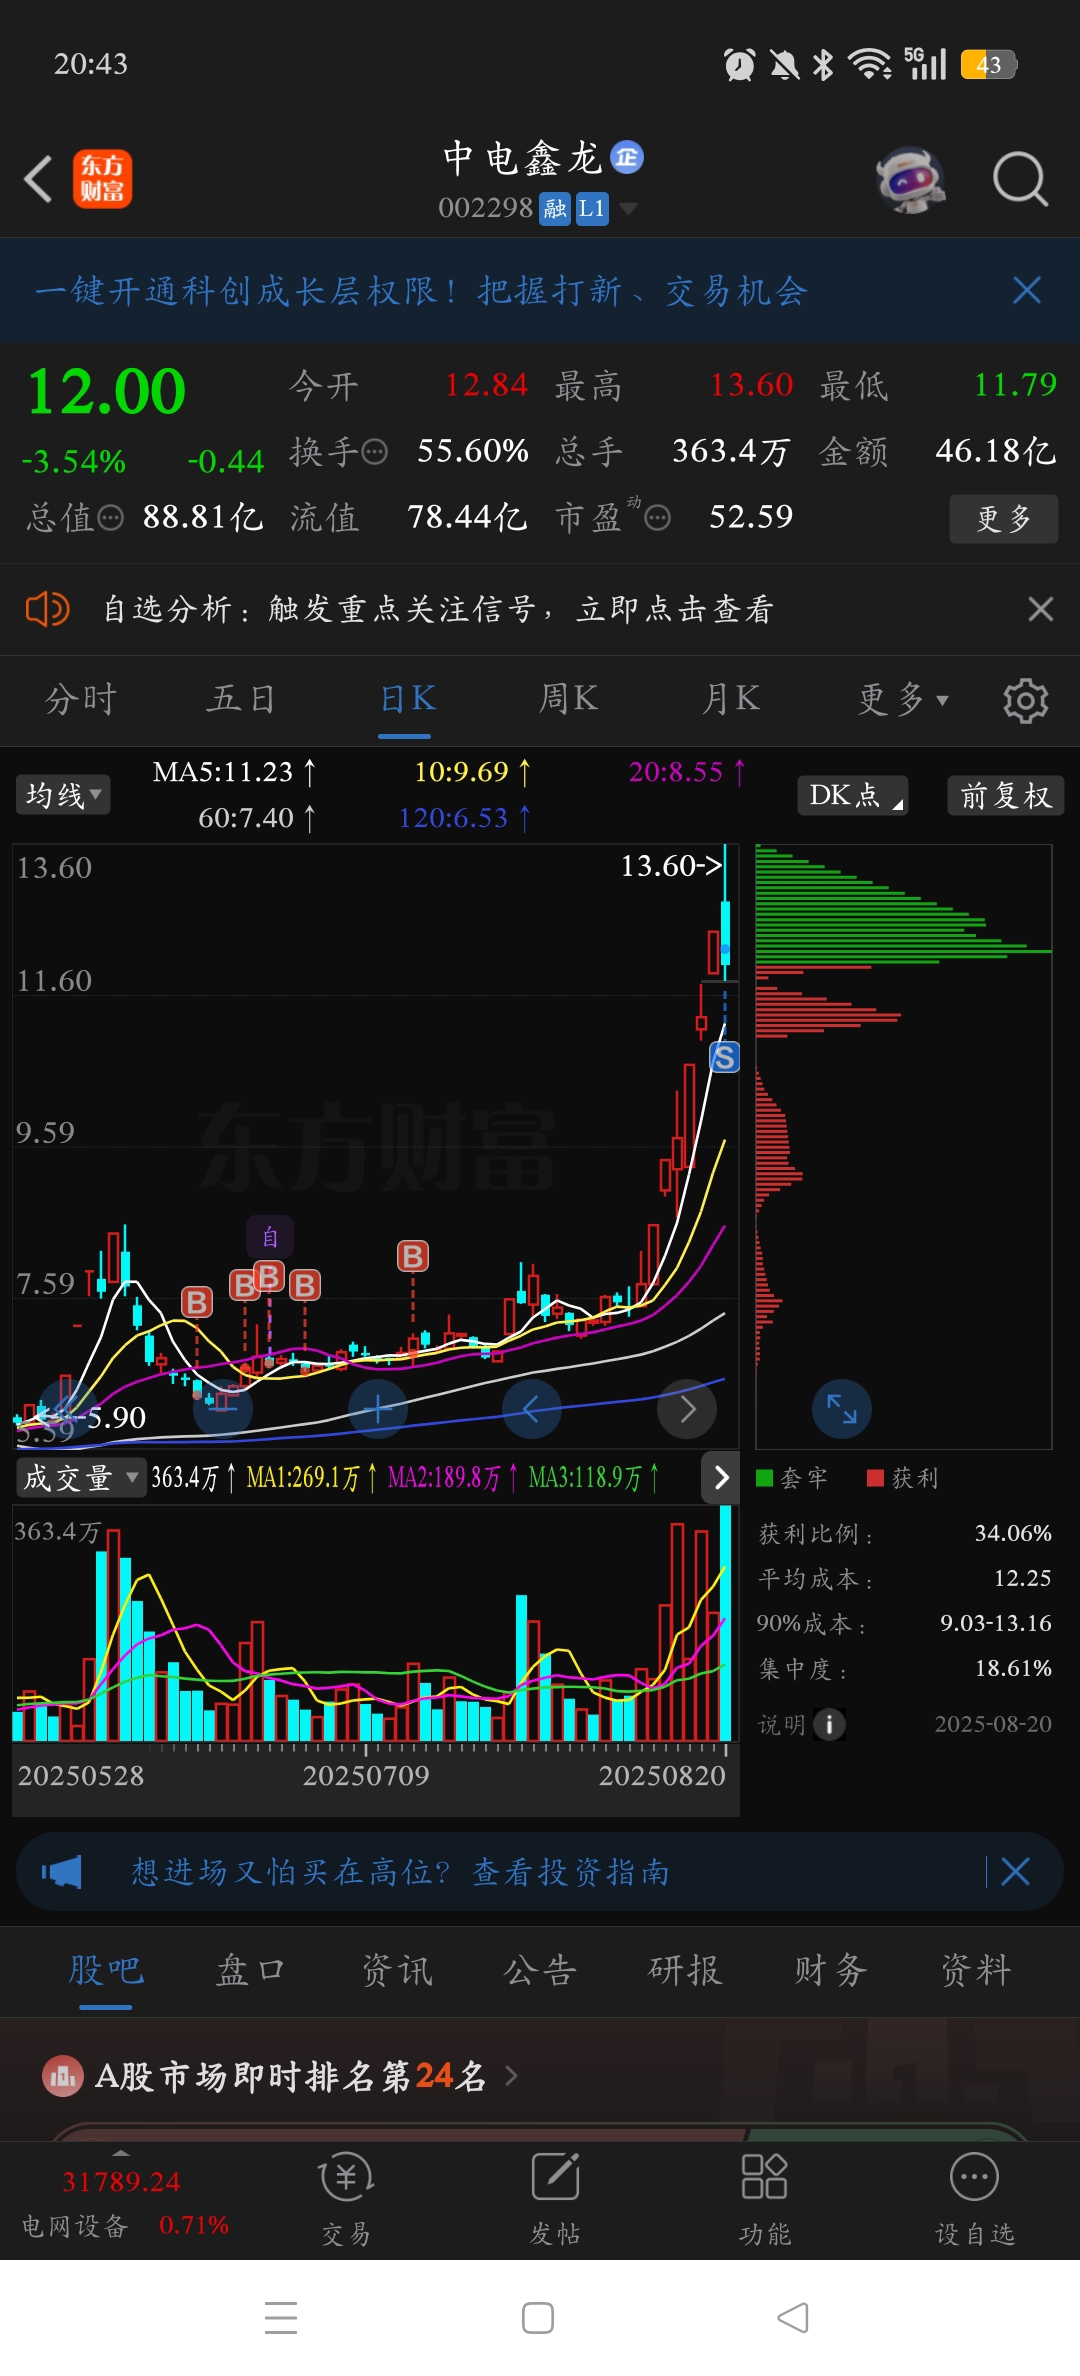1080x2376 pixels.
Task: Tap the 获利 legend red swatch
Action: (x=875, y=1478)
